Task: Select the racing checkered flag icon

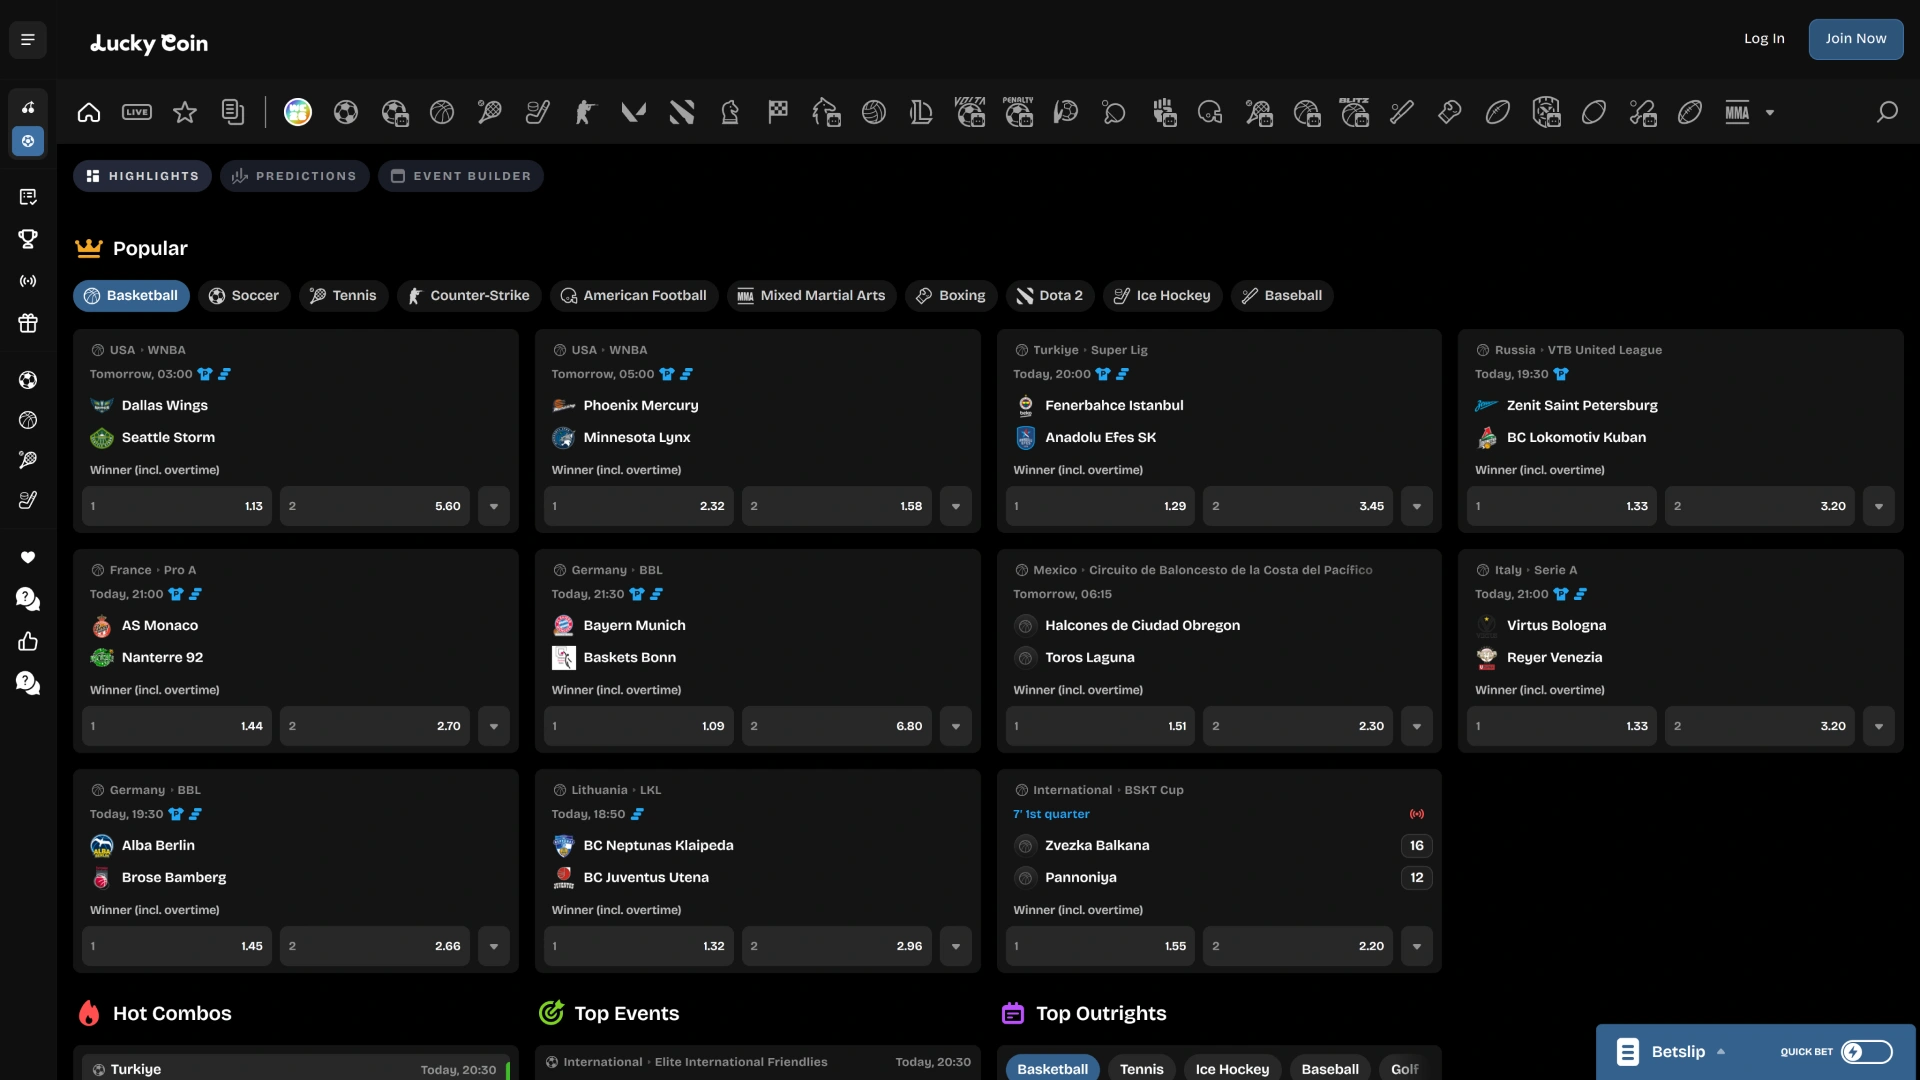Action: [x=778, y=113]
